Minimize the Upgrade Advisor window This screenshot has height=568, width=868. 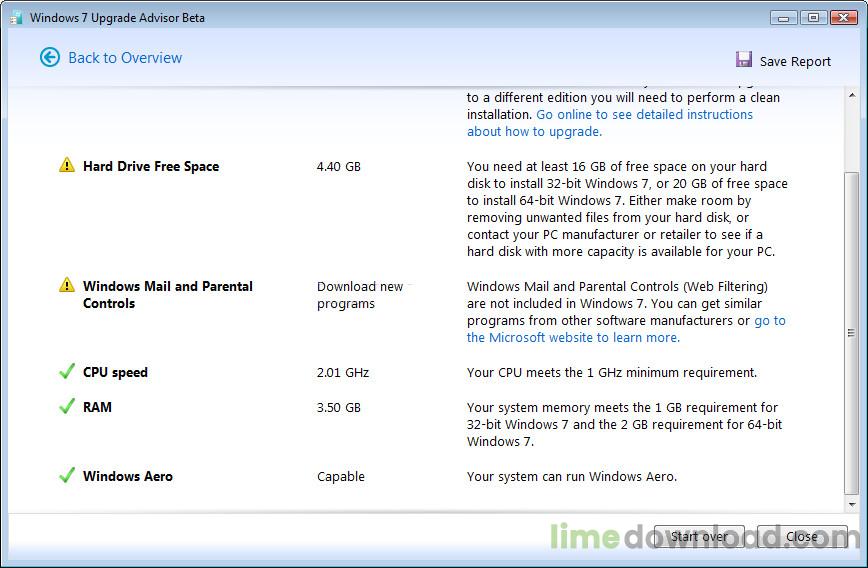tap(783, 18)
